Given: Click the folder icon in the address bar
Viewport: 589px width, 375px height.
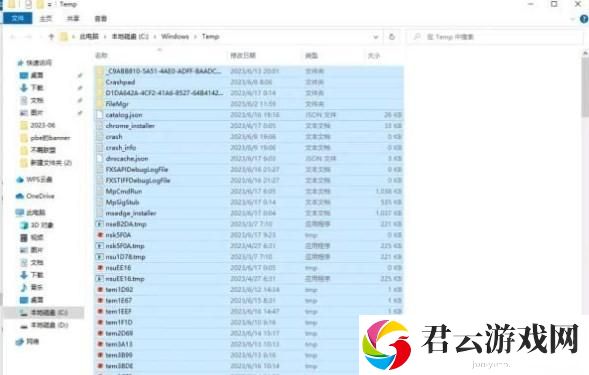Looking at the screenshot, I should [x=64, y=37].
